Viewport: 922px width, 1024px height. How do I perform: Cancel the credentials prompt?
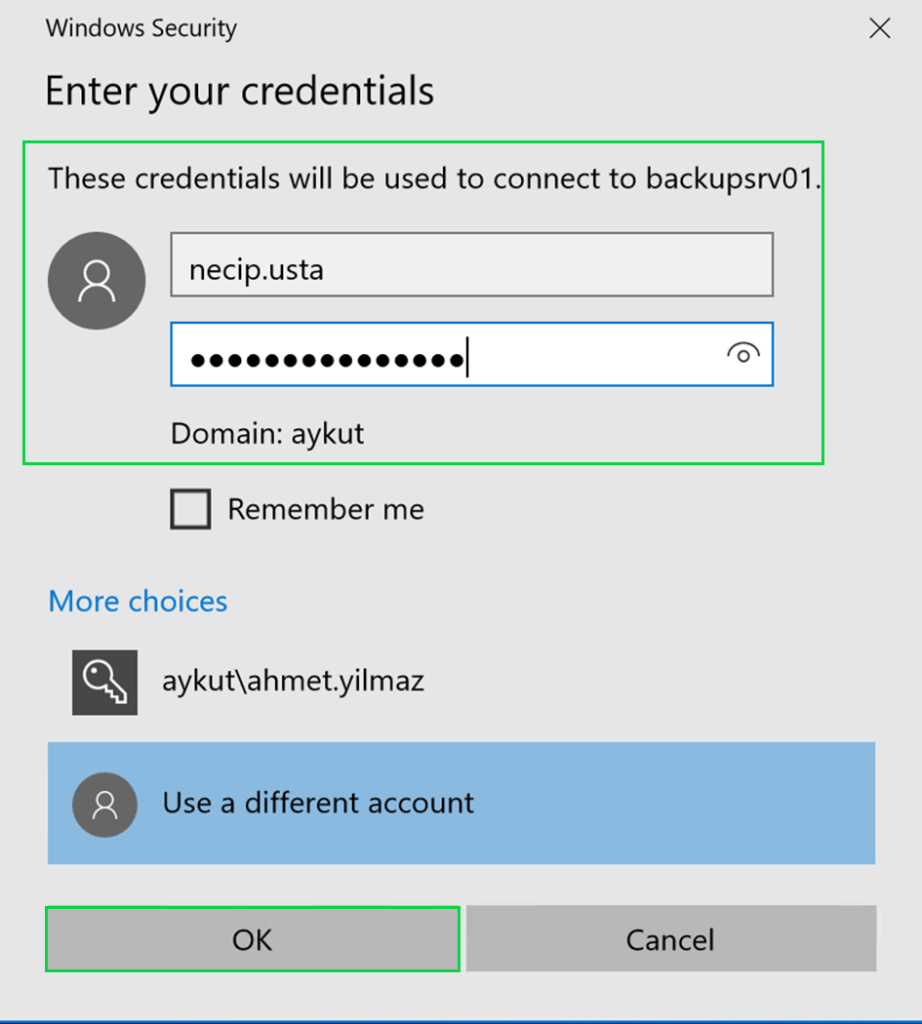(x=670, y=939)
